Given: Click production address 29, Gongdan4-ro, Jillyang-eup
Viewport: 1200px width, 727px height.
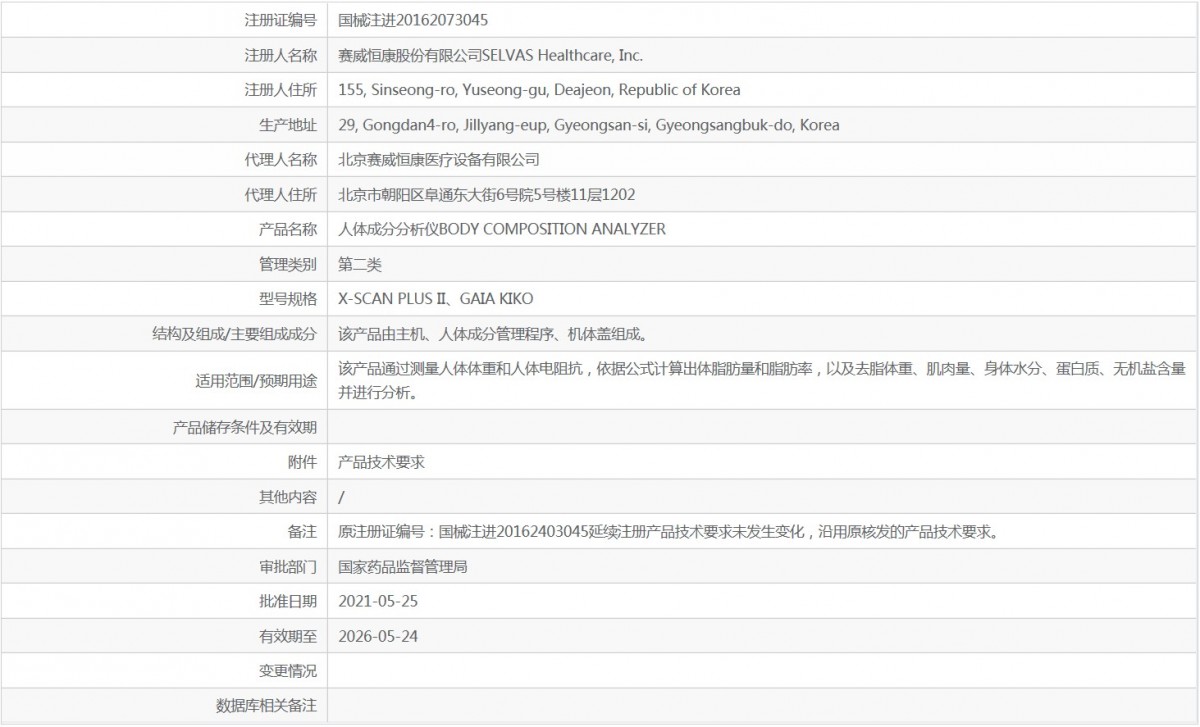Looking at the screenshot, I should (x=589, y=125).
